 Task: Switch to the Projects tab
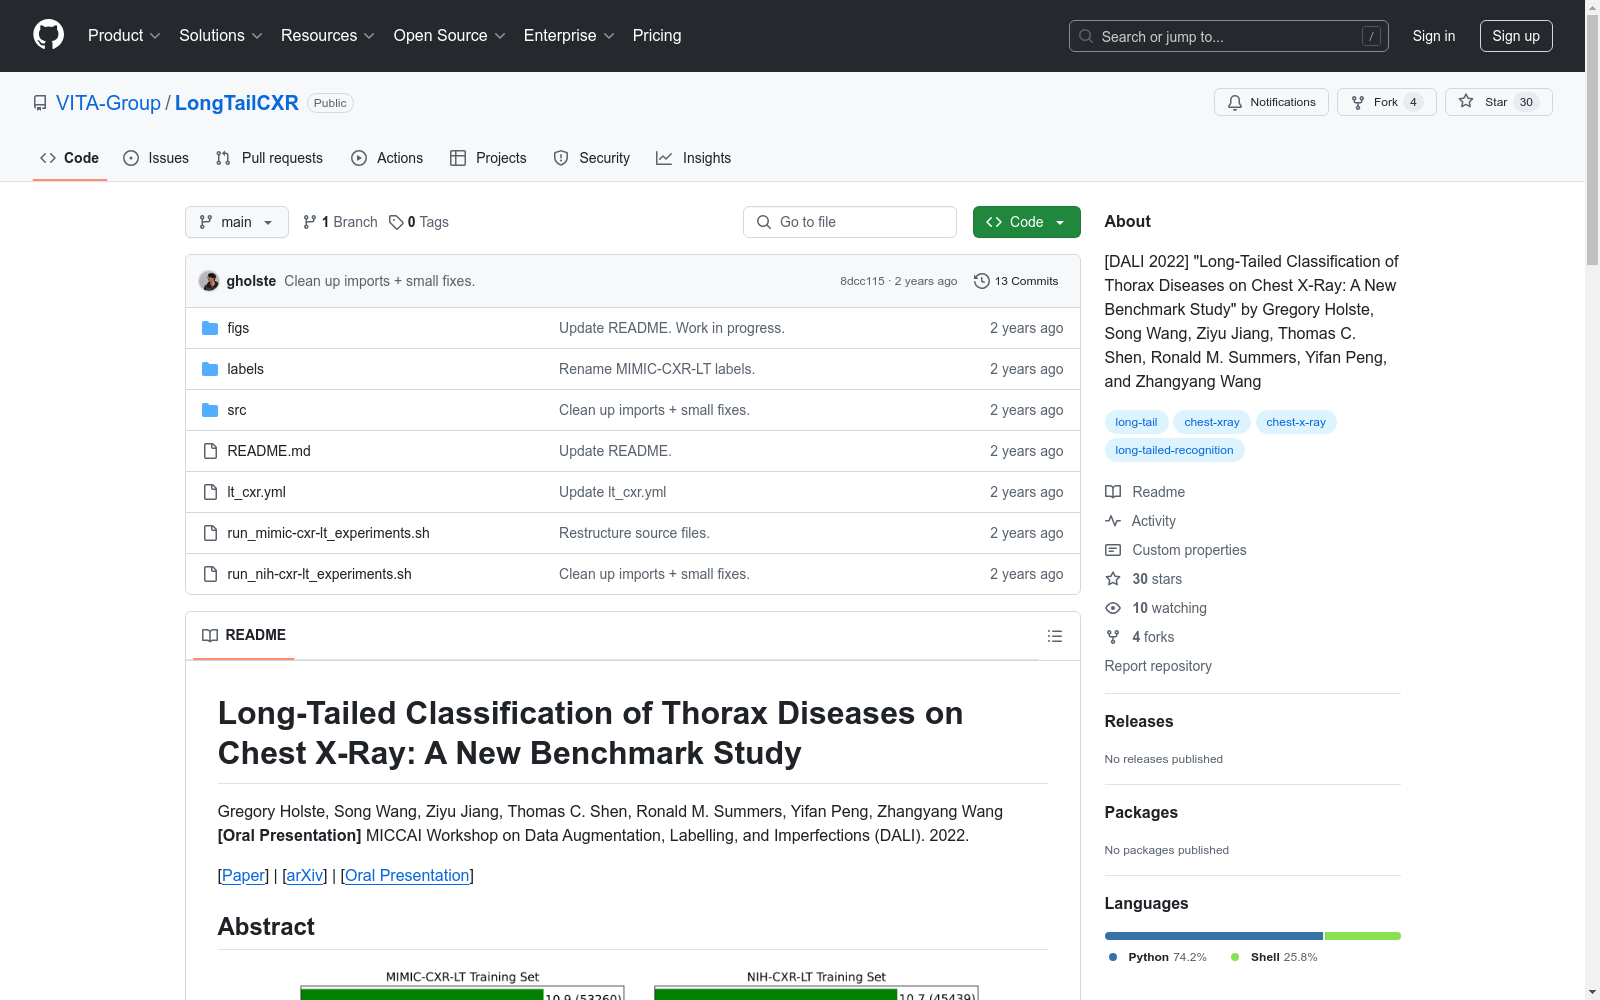488,158
